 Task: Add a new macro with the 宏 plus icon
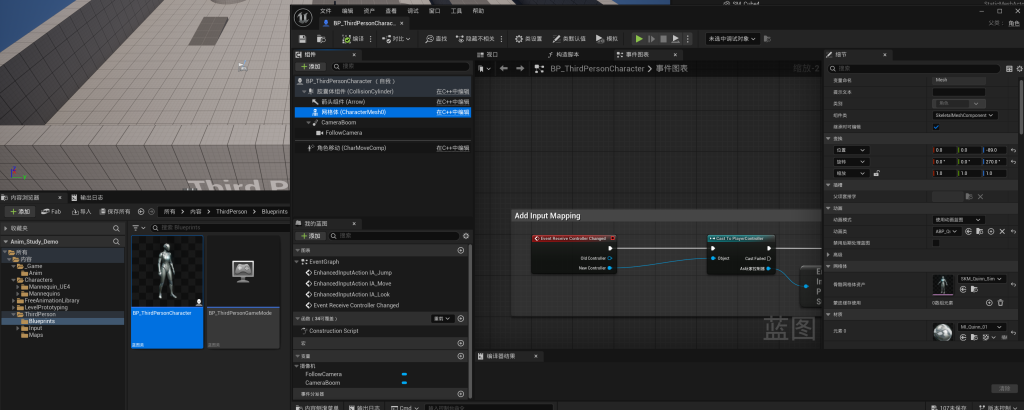[x=460, y=343]
